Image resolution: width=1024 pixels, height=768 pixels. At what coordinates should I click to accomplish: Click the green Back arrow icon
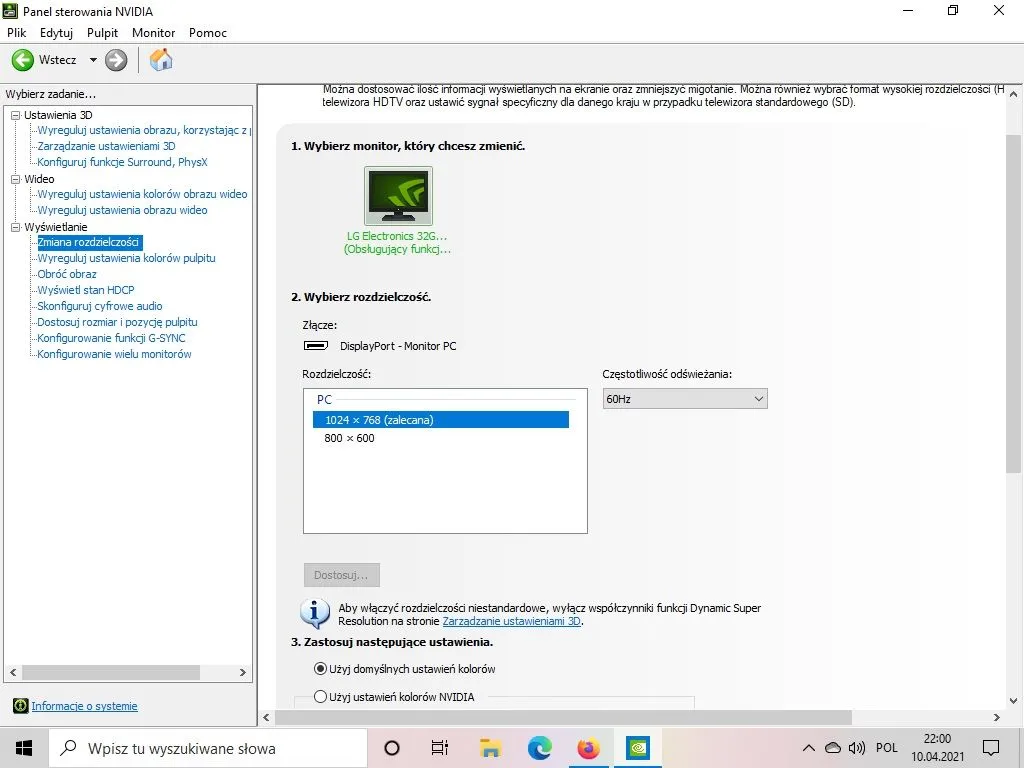click(x=22, y=60)
